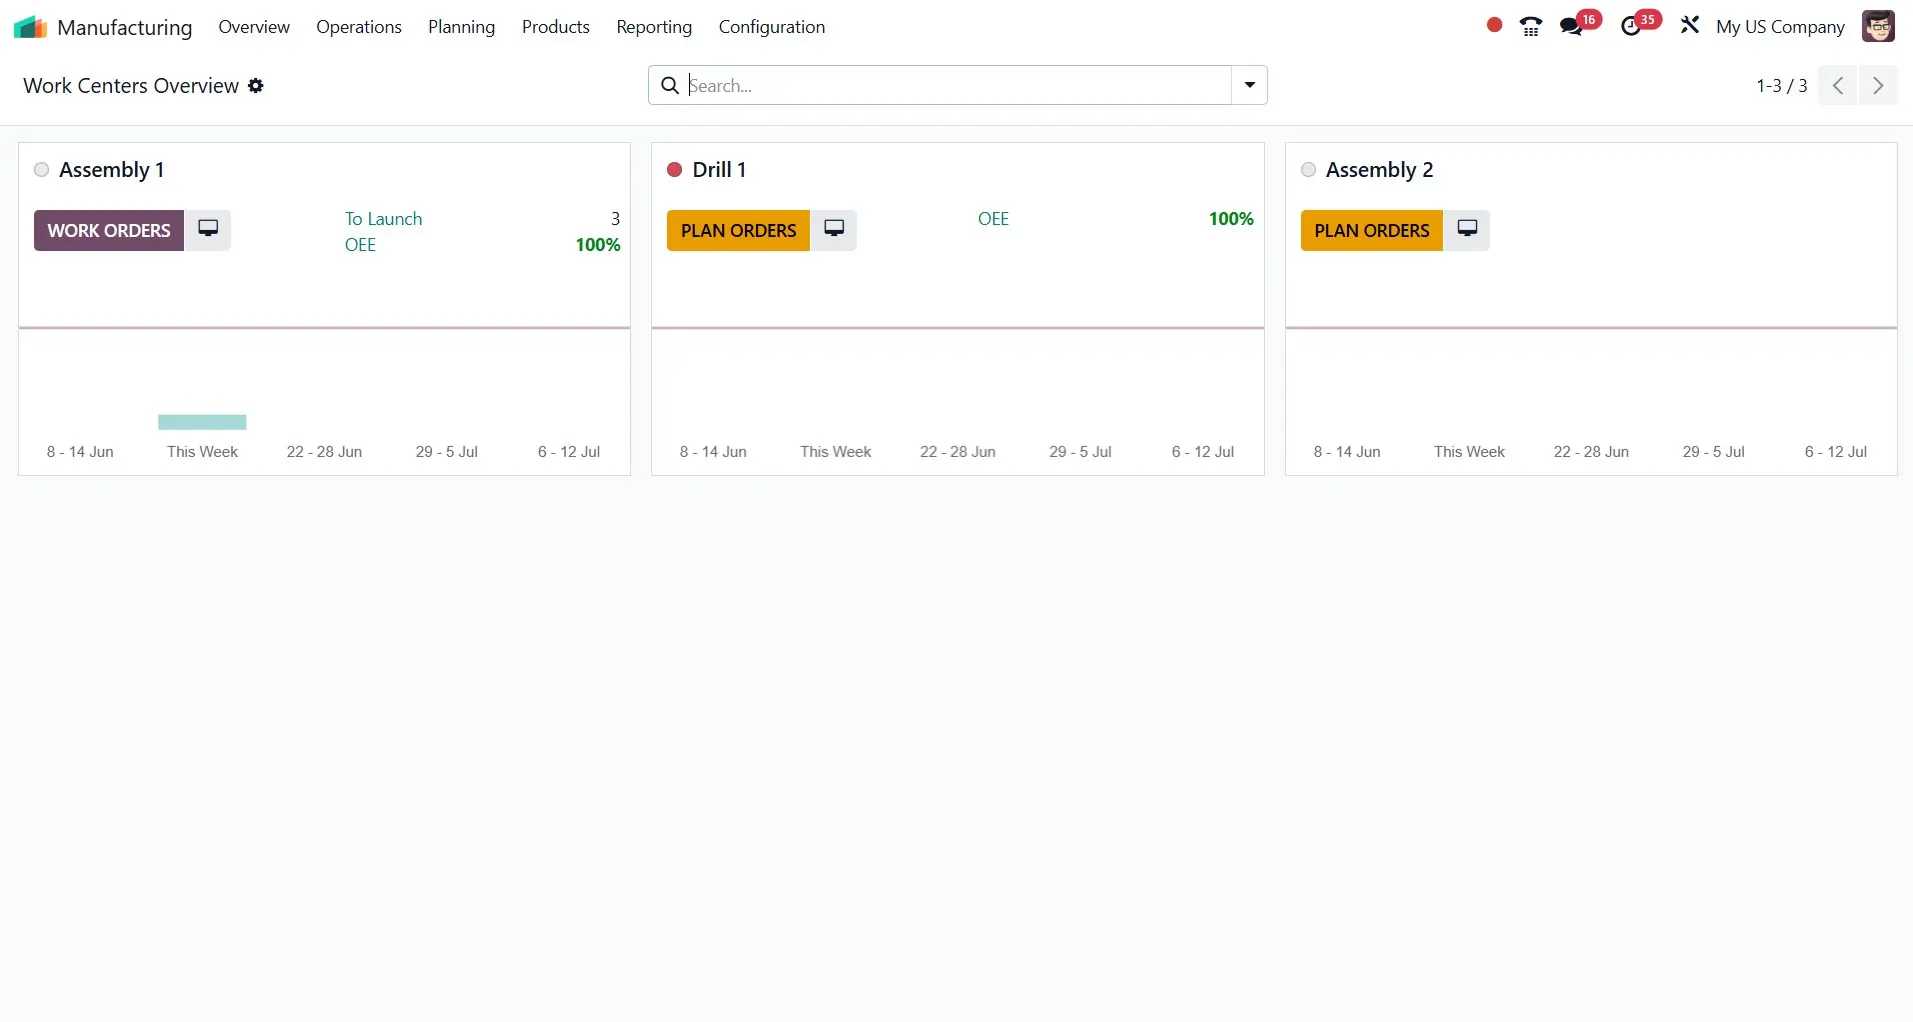Click the 1-3 / 3 pager counter
Screen dimensions: 1913x1022
click(x=1781, y=86)
